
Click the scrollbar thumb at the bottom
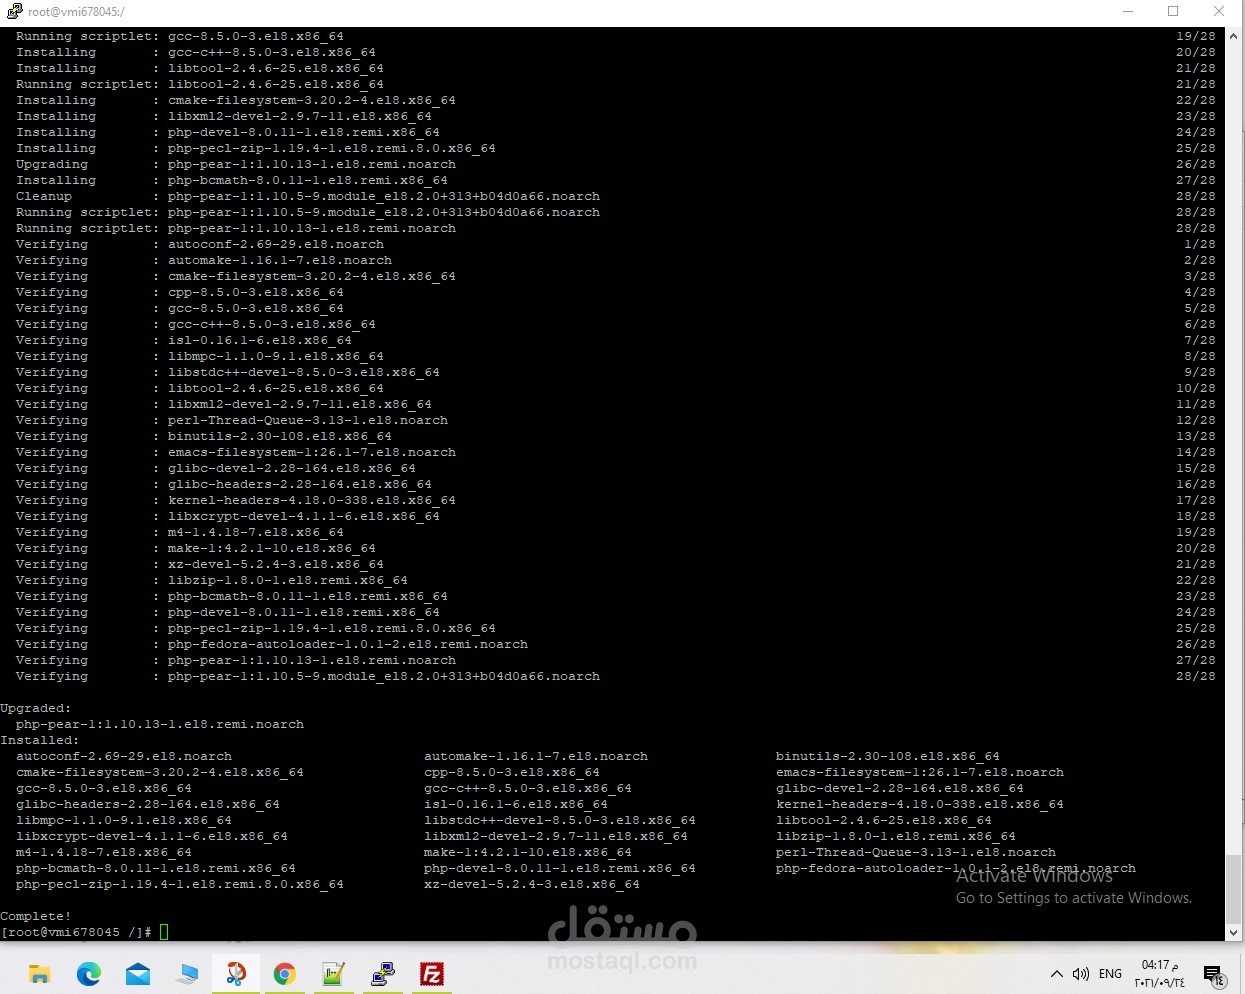(1233, 888)
